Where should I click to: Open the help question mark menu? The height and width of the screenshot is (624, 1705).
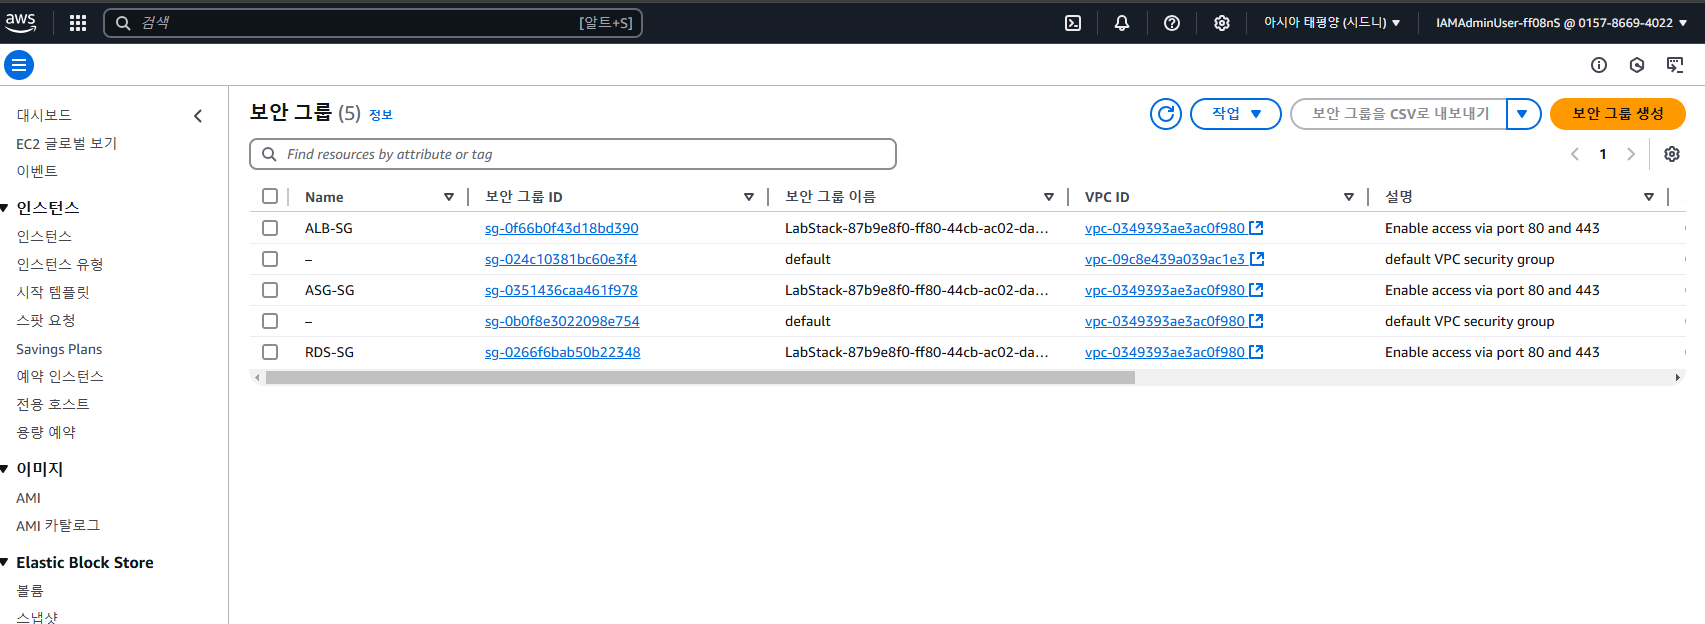pos(1172,23)
